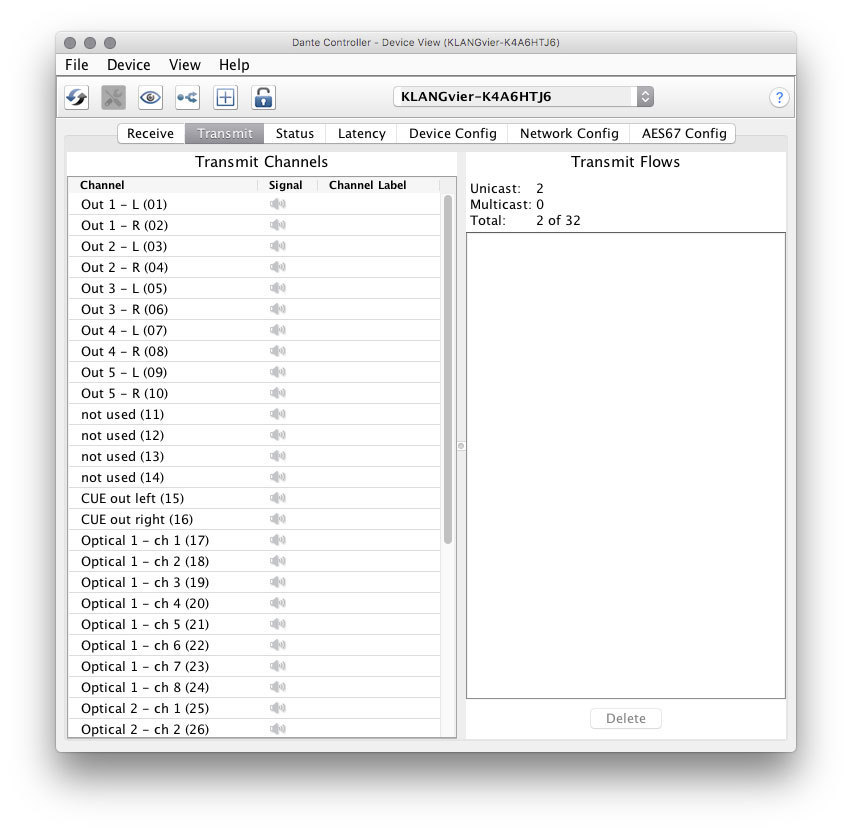Viewport: 852px width, 832px height.
Task: Click signal speaker icon for not used (11)
Action: [278, 414]
